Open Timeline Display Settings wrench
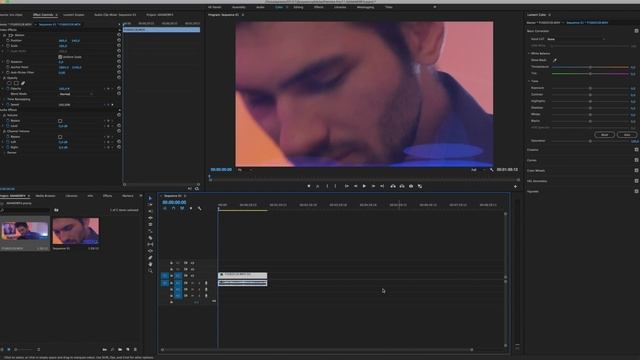The image size is (640, 360). coord(200,209)
